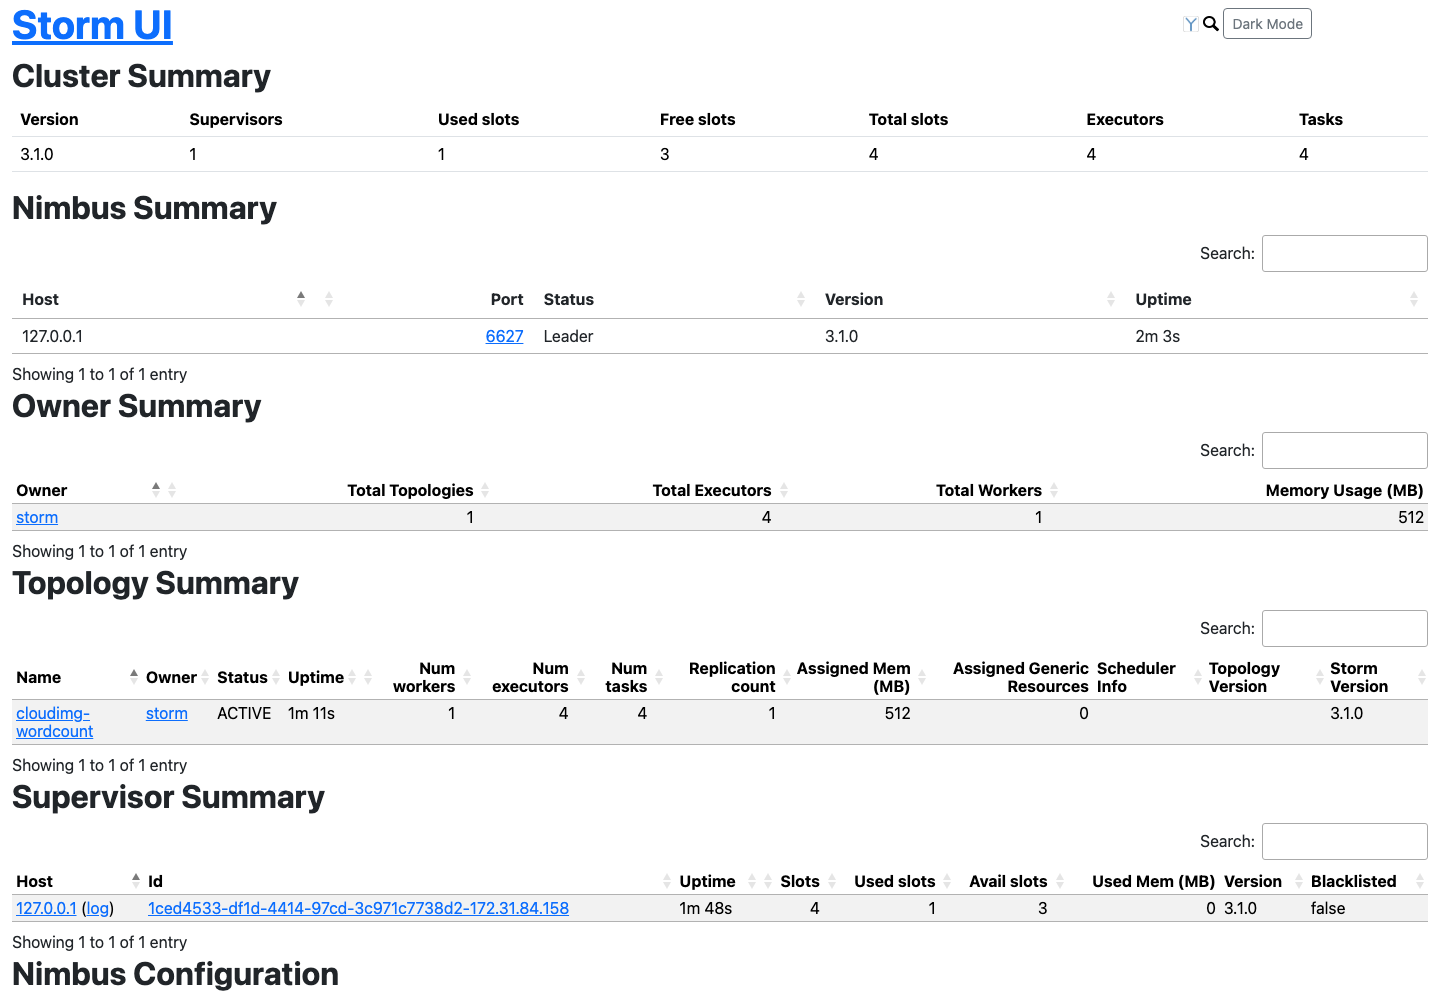1440x1000 pixels.
Task: Click sort arrows beside Blacklisted header
Action: (1420, 881)
